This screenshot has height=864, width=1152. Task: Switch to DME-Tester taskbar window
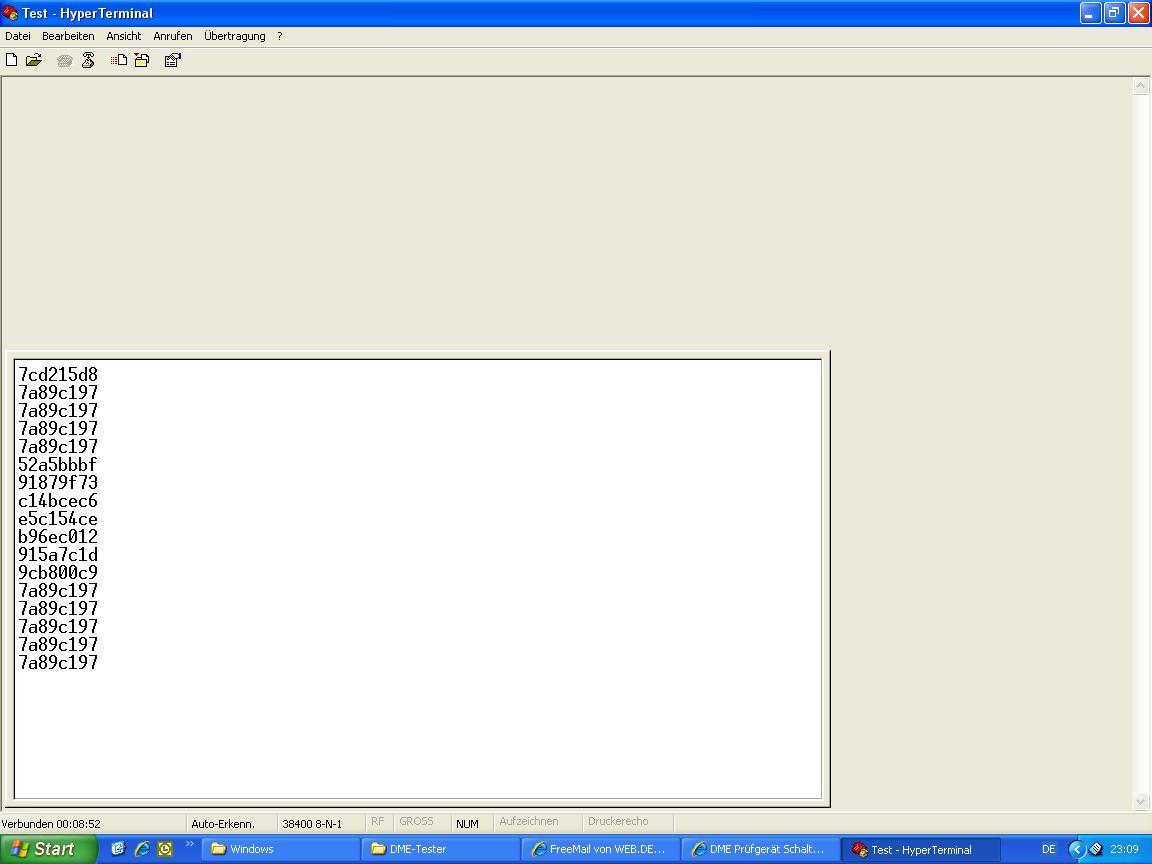[x=440, y=849]
